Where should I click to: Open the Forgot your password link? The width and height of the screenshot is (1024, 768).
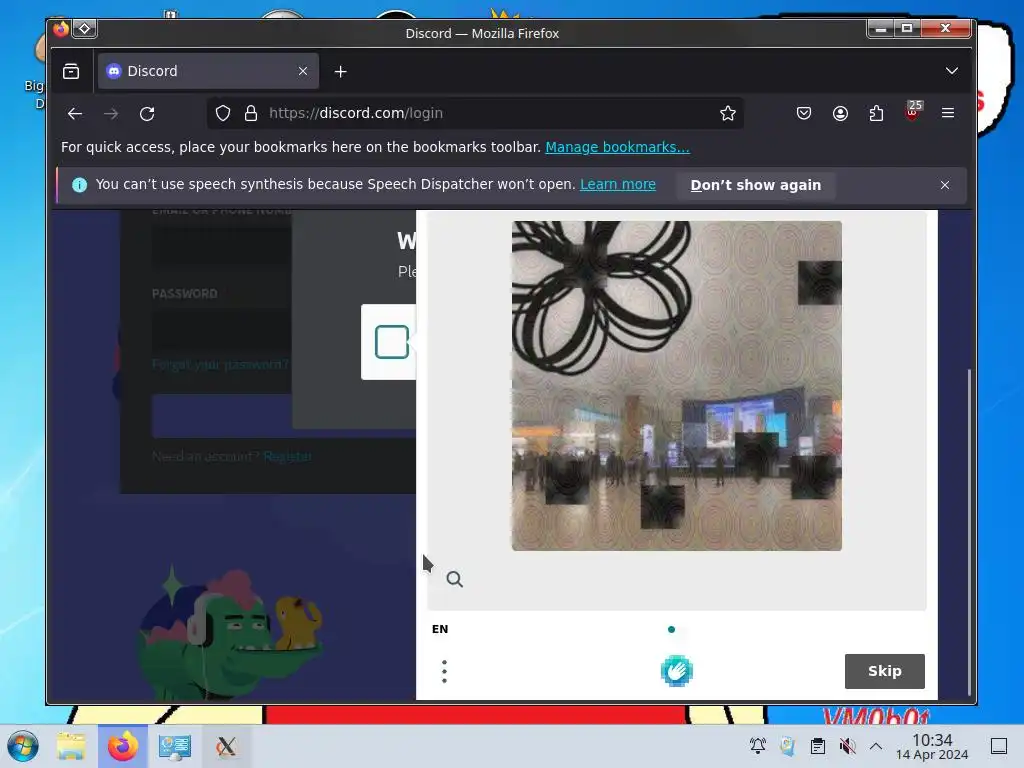[220, 364]
